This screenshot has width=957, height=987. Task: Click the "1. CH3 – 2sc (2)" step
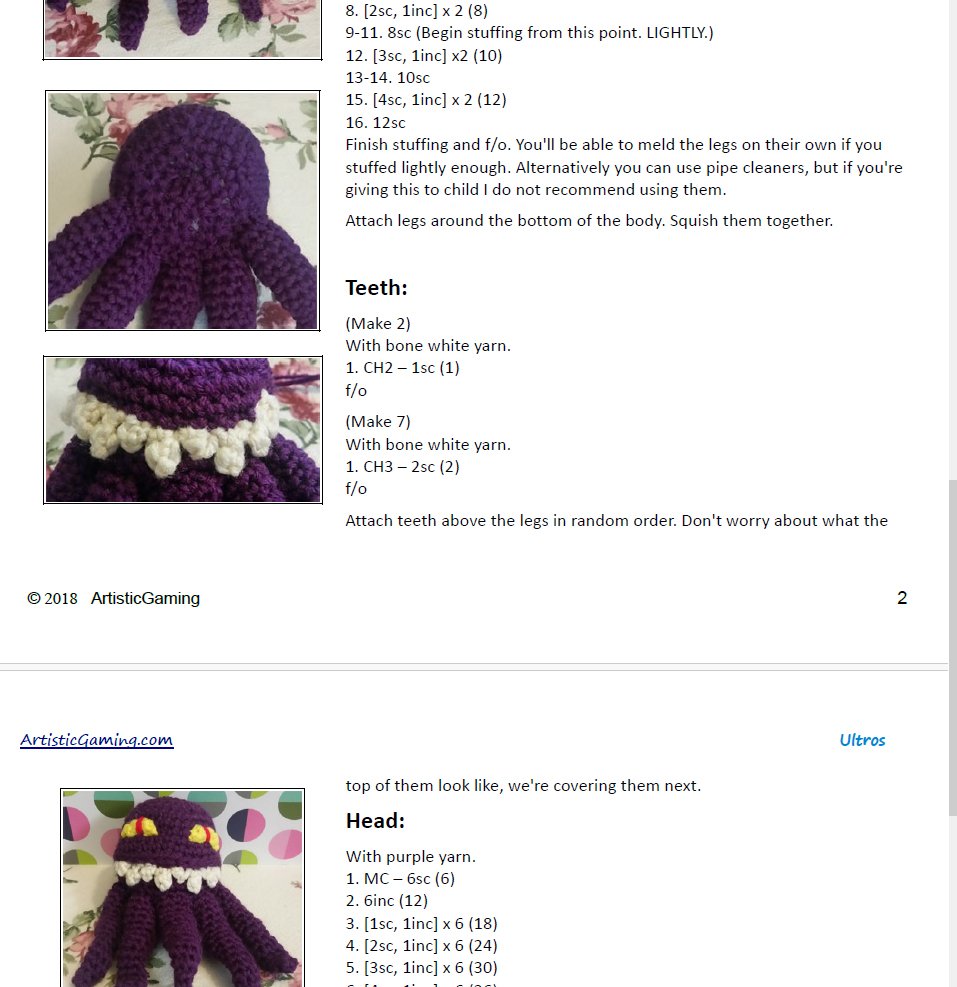(x=402, y=466)
